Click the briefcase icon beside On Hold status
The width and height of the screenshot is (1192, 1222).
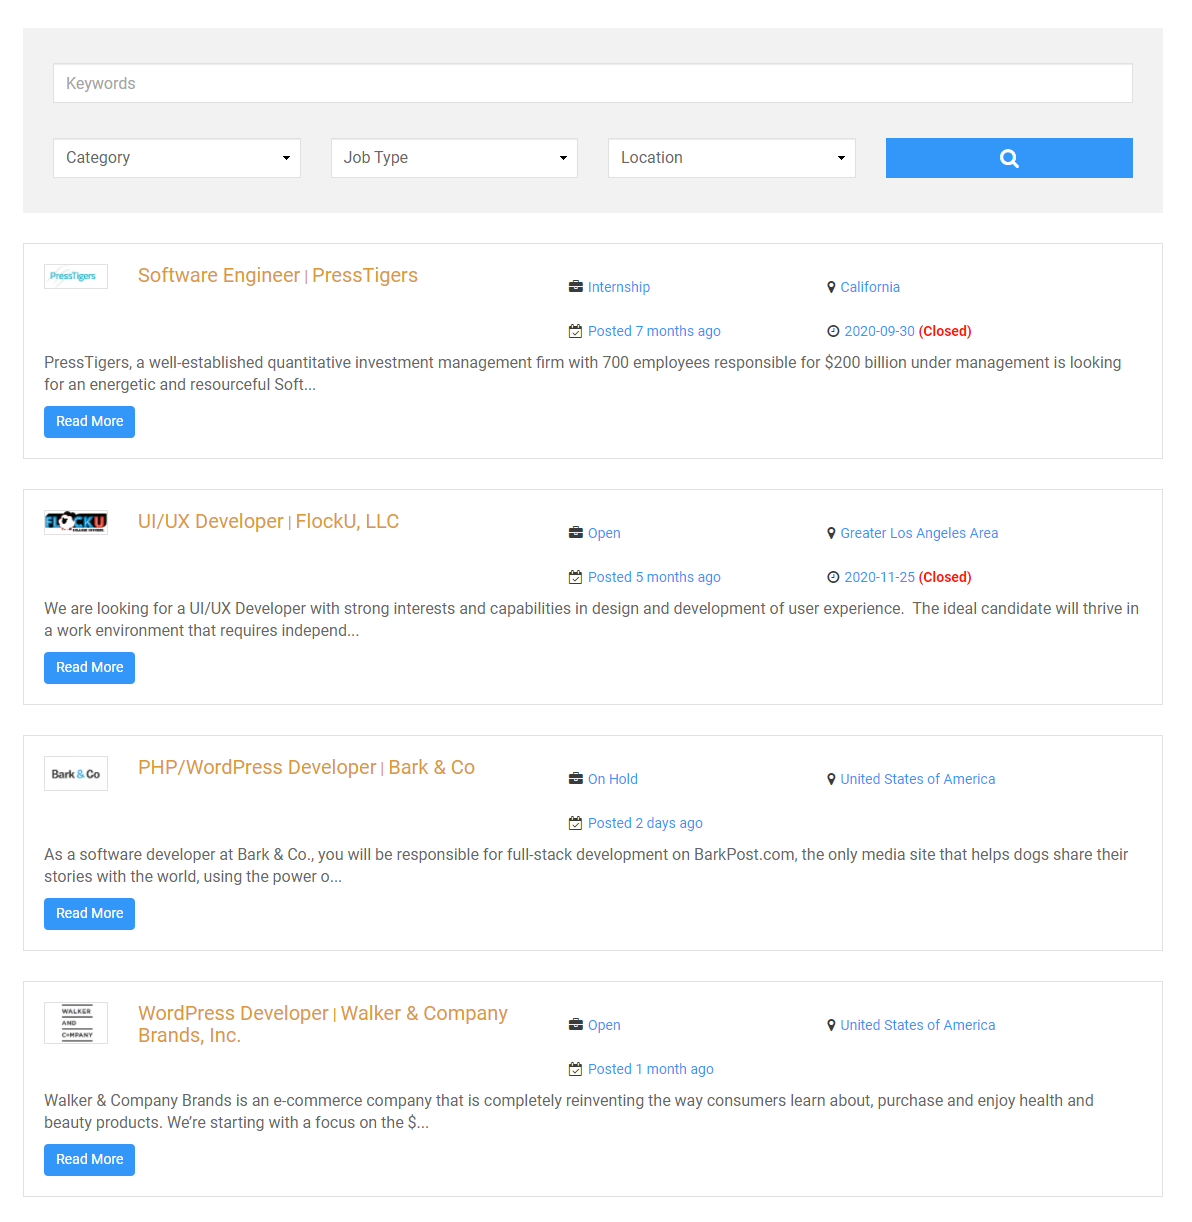[x=575, y=779]
